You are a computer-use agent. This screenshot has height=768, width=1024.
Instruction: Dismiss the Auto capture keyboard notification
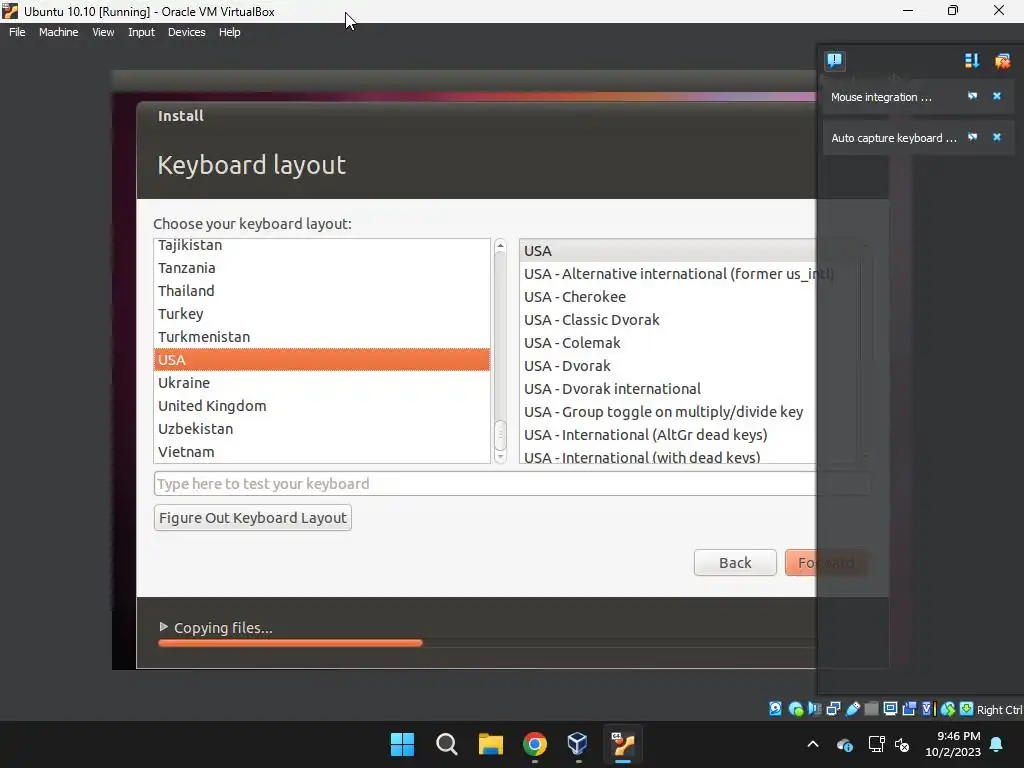tap(997, 137)
